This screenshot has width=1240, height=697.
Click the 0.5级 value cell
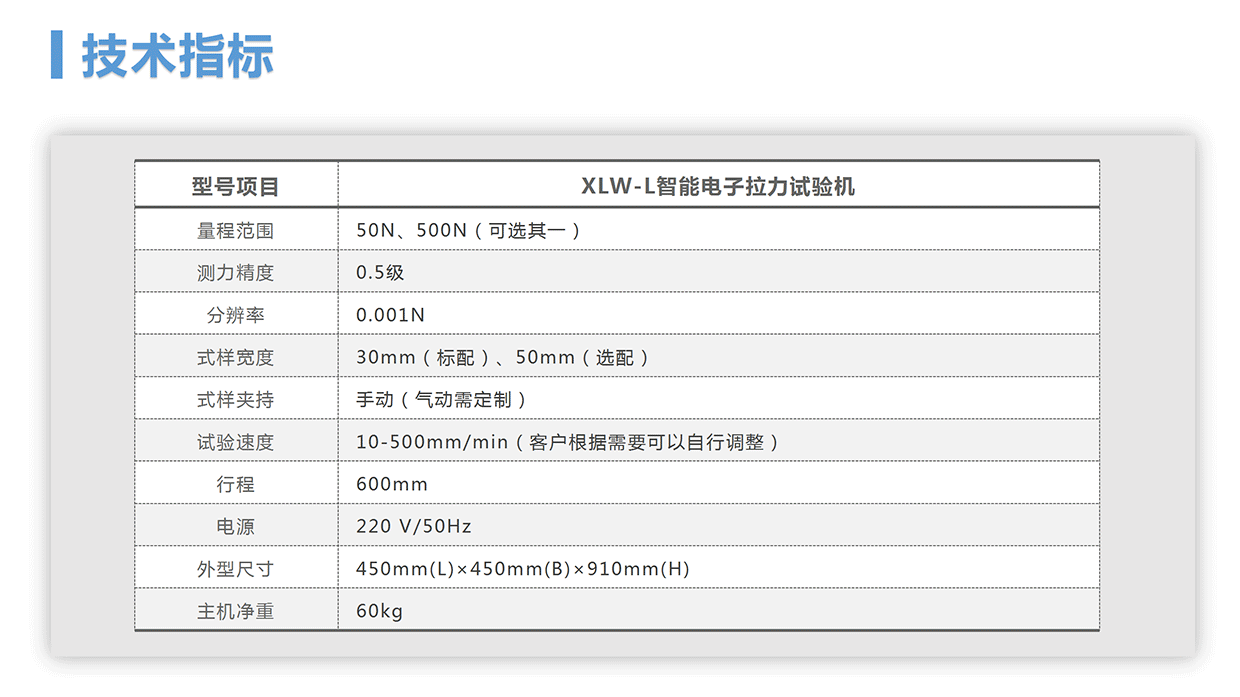click(x=380, y=272)
